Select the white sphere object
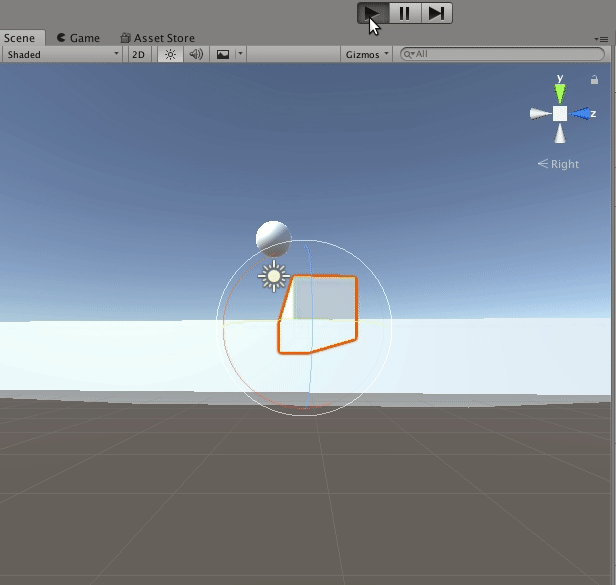This screenshot has width=616, height=585. click(273, 238)
